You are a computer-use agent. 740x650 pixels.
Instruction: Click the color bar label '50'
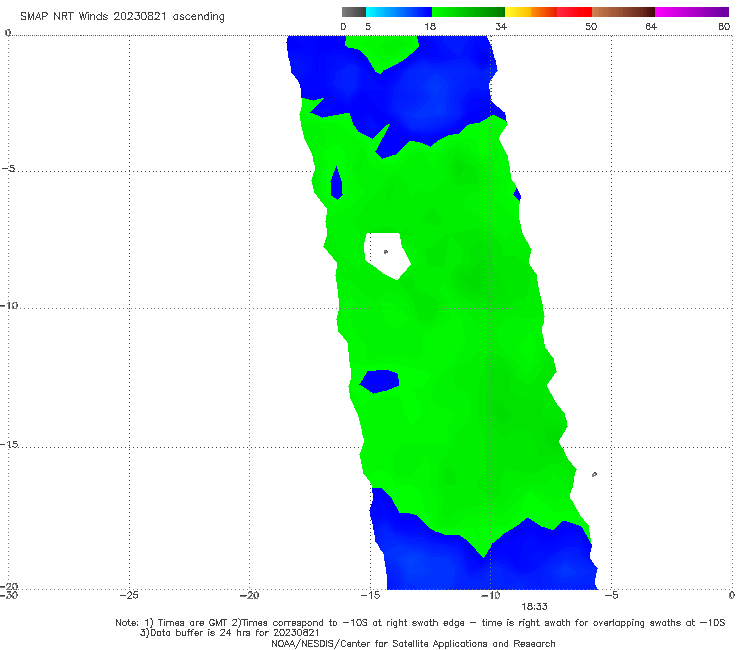tap(591, 27)
